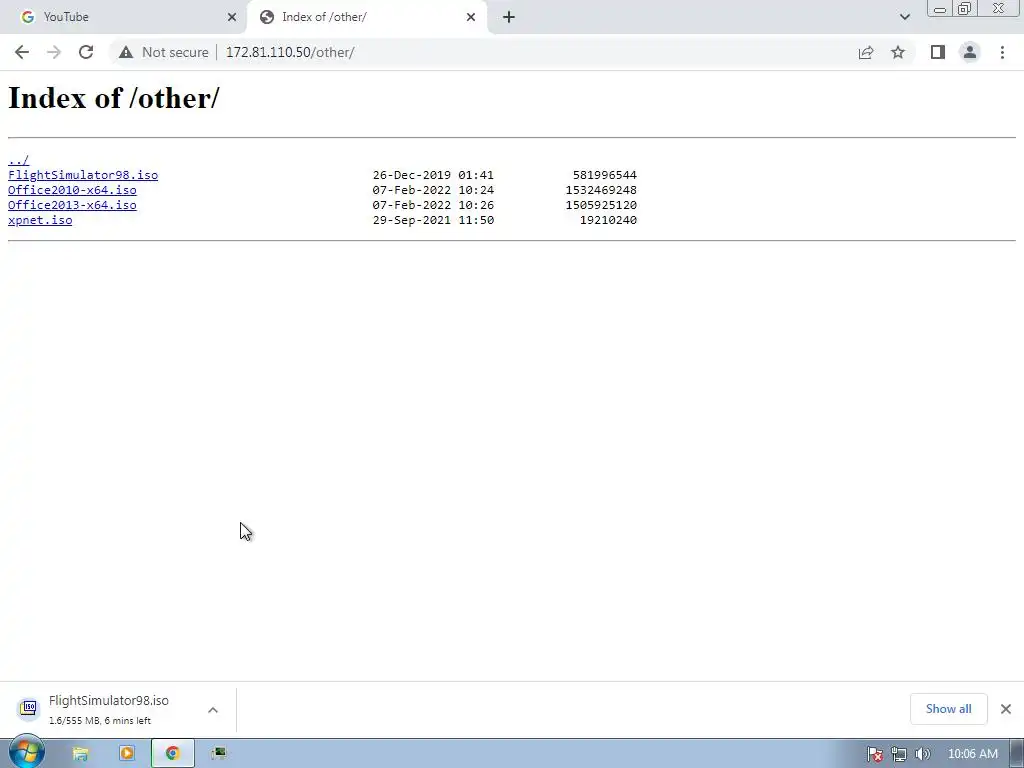Open Action Center flag in tray
The image size is (1024, 768).
(874, 754)
